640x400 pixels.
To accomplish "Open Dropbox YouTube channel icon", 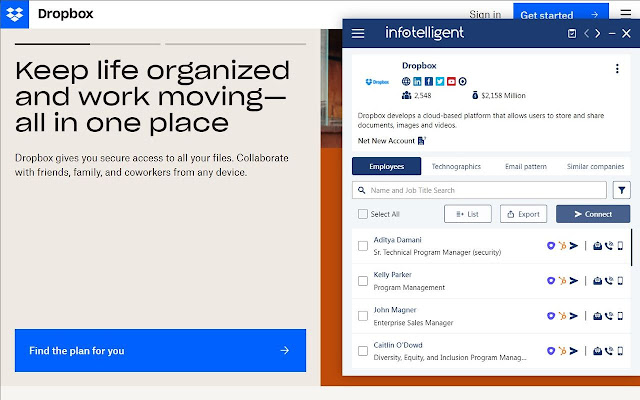I will 451,81.
